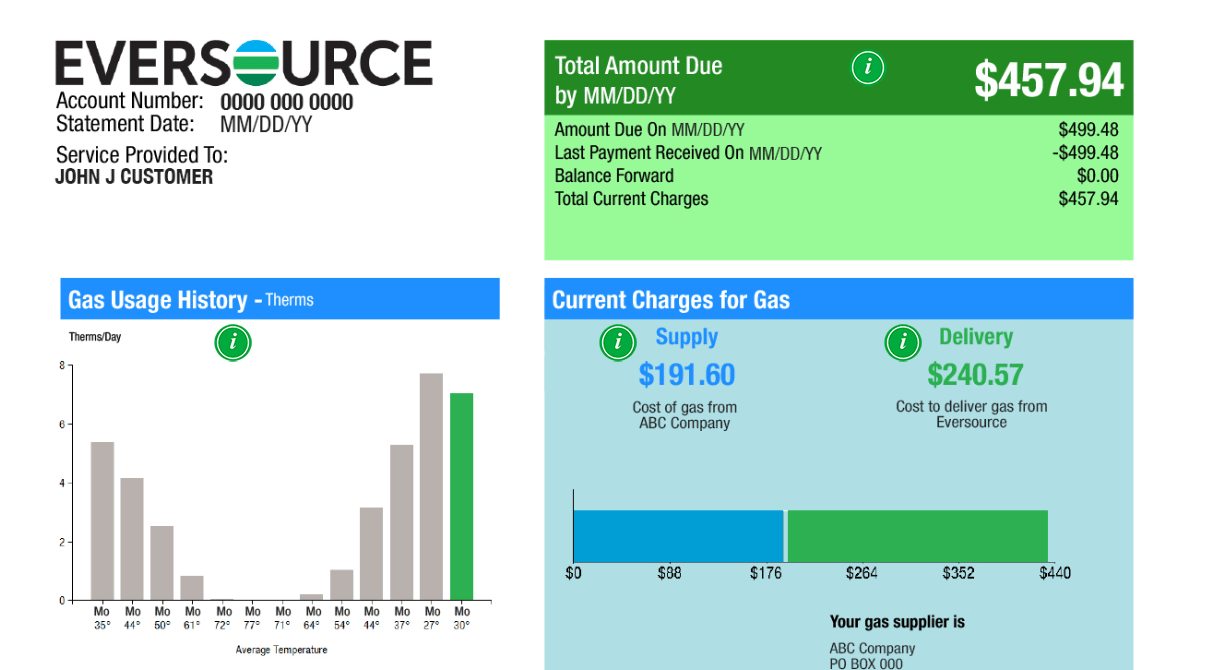Select the gray usage bar above 37°
The width and height of the screenshot is (1213, 670).
[x=401, y=522]
